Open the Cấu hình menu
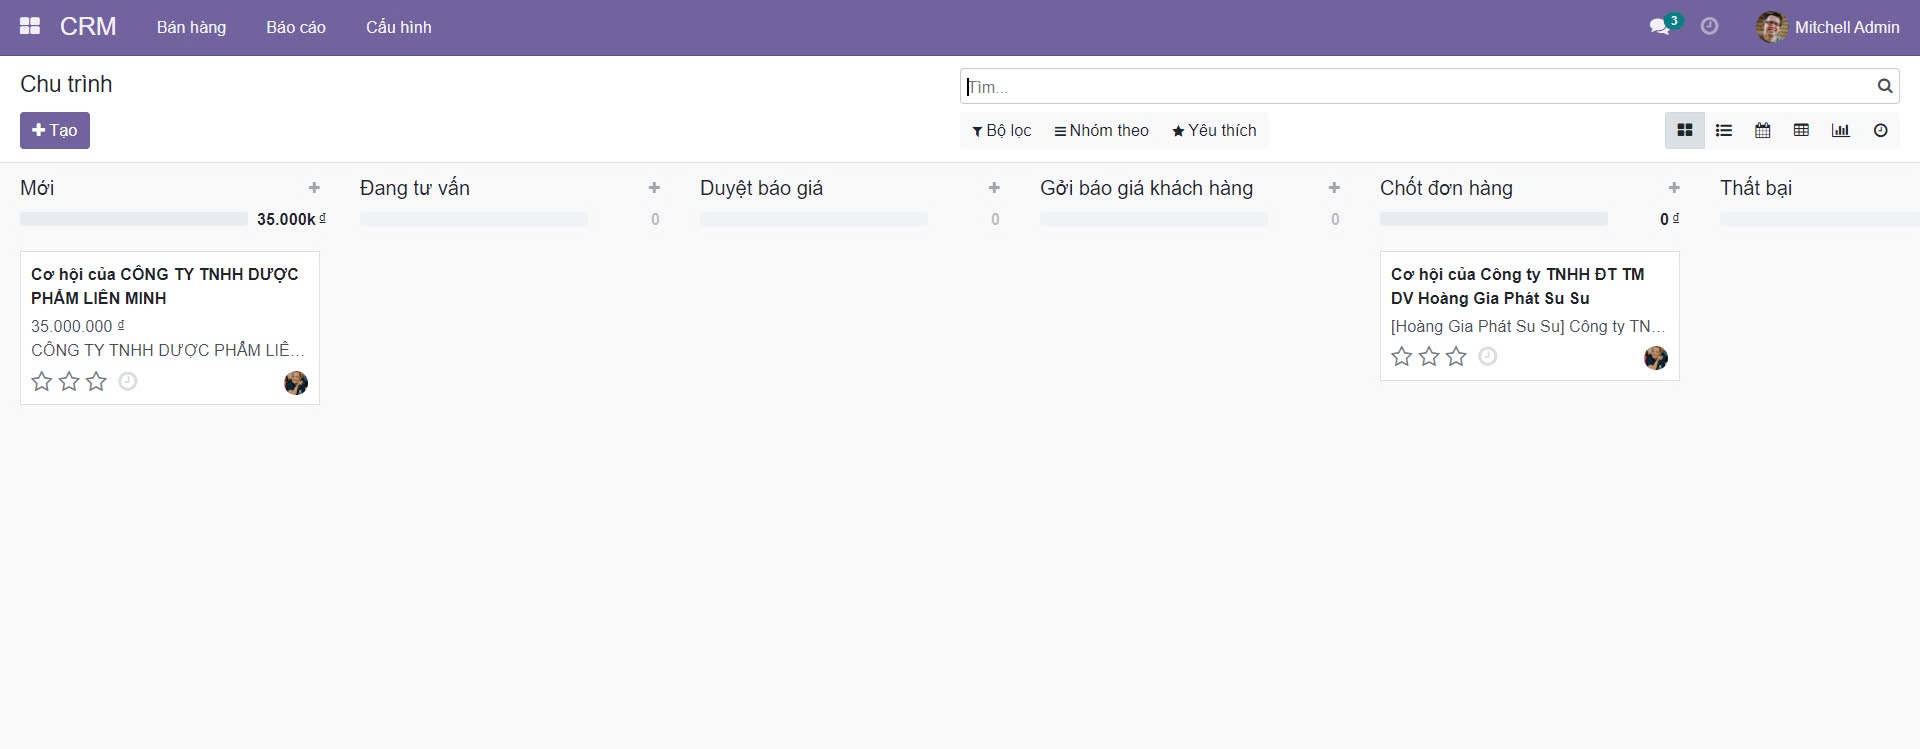1920x749 pixels. (x=399, y=27)
